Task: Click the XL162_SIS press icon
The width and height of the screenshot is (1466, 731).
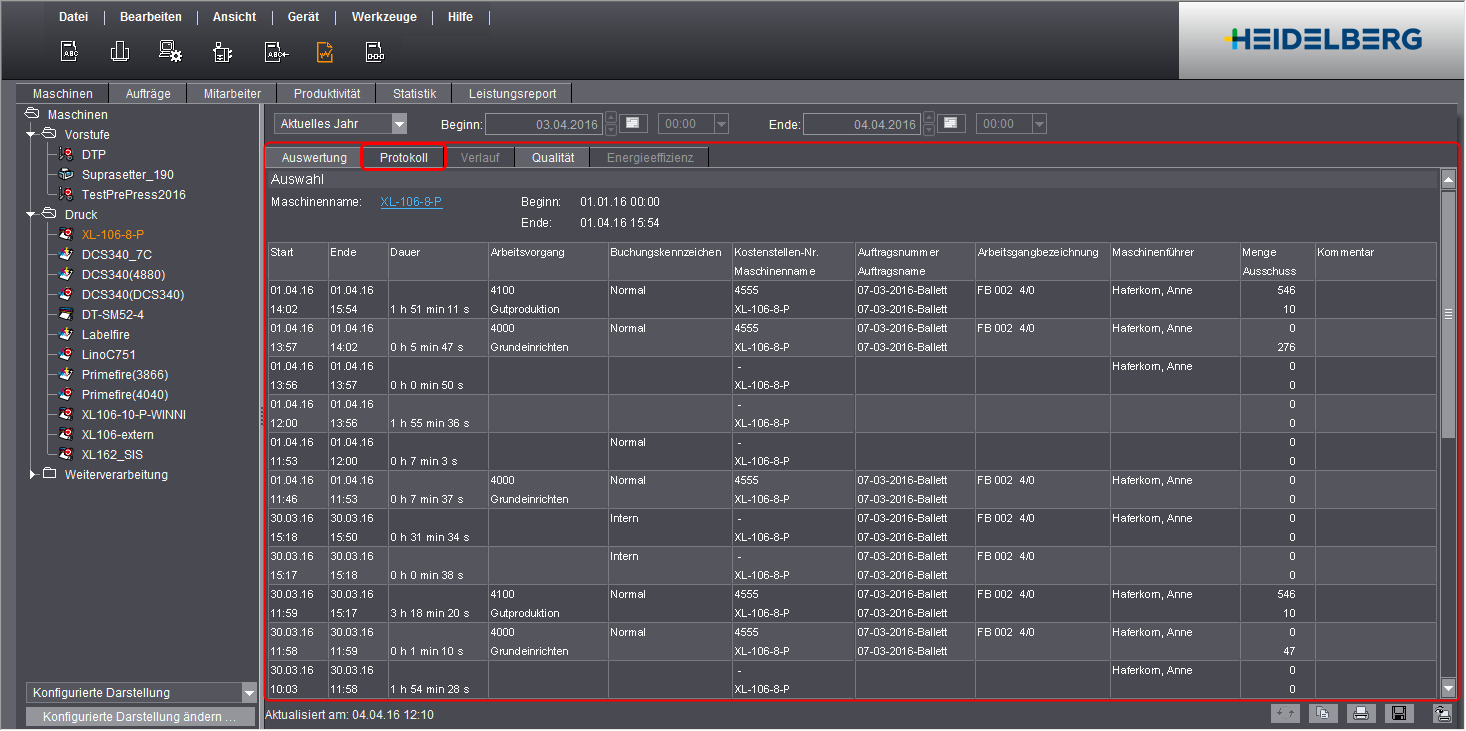Action: (66, 454)
